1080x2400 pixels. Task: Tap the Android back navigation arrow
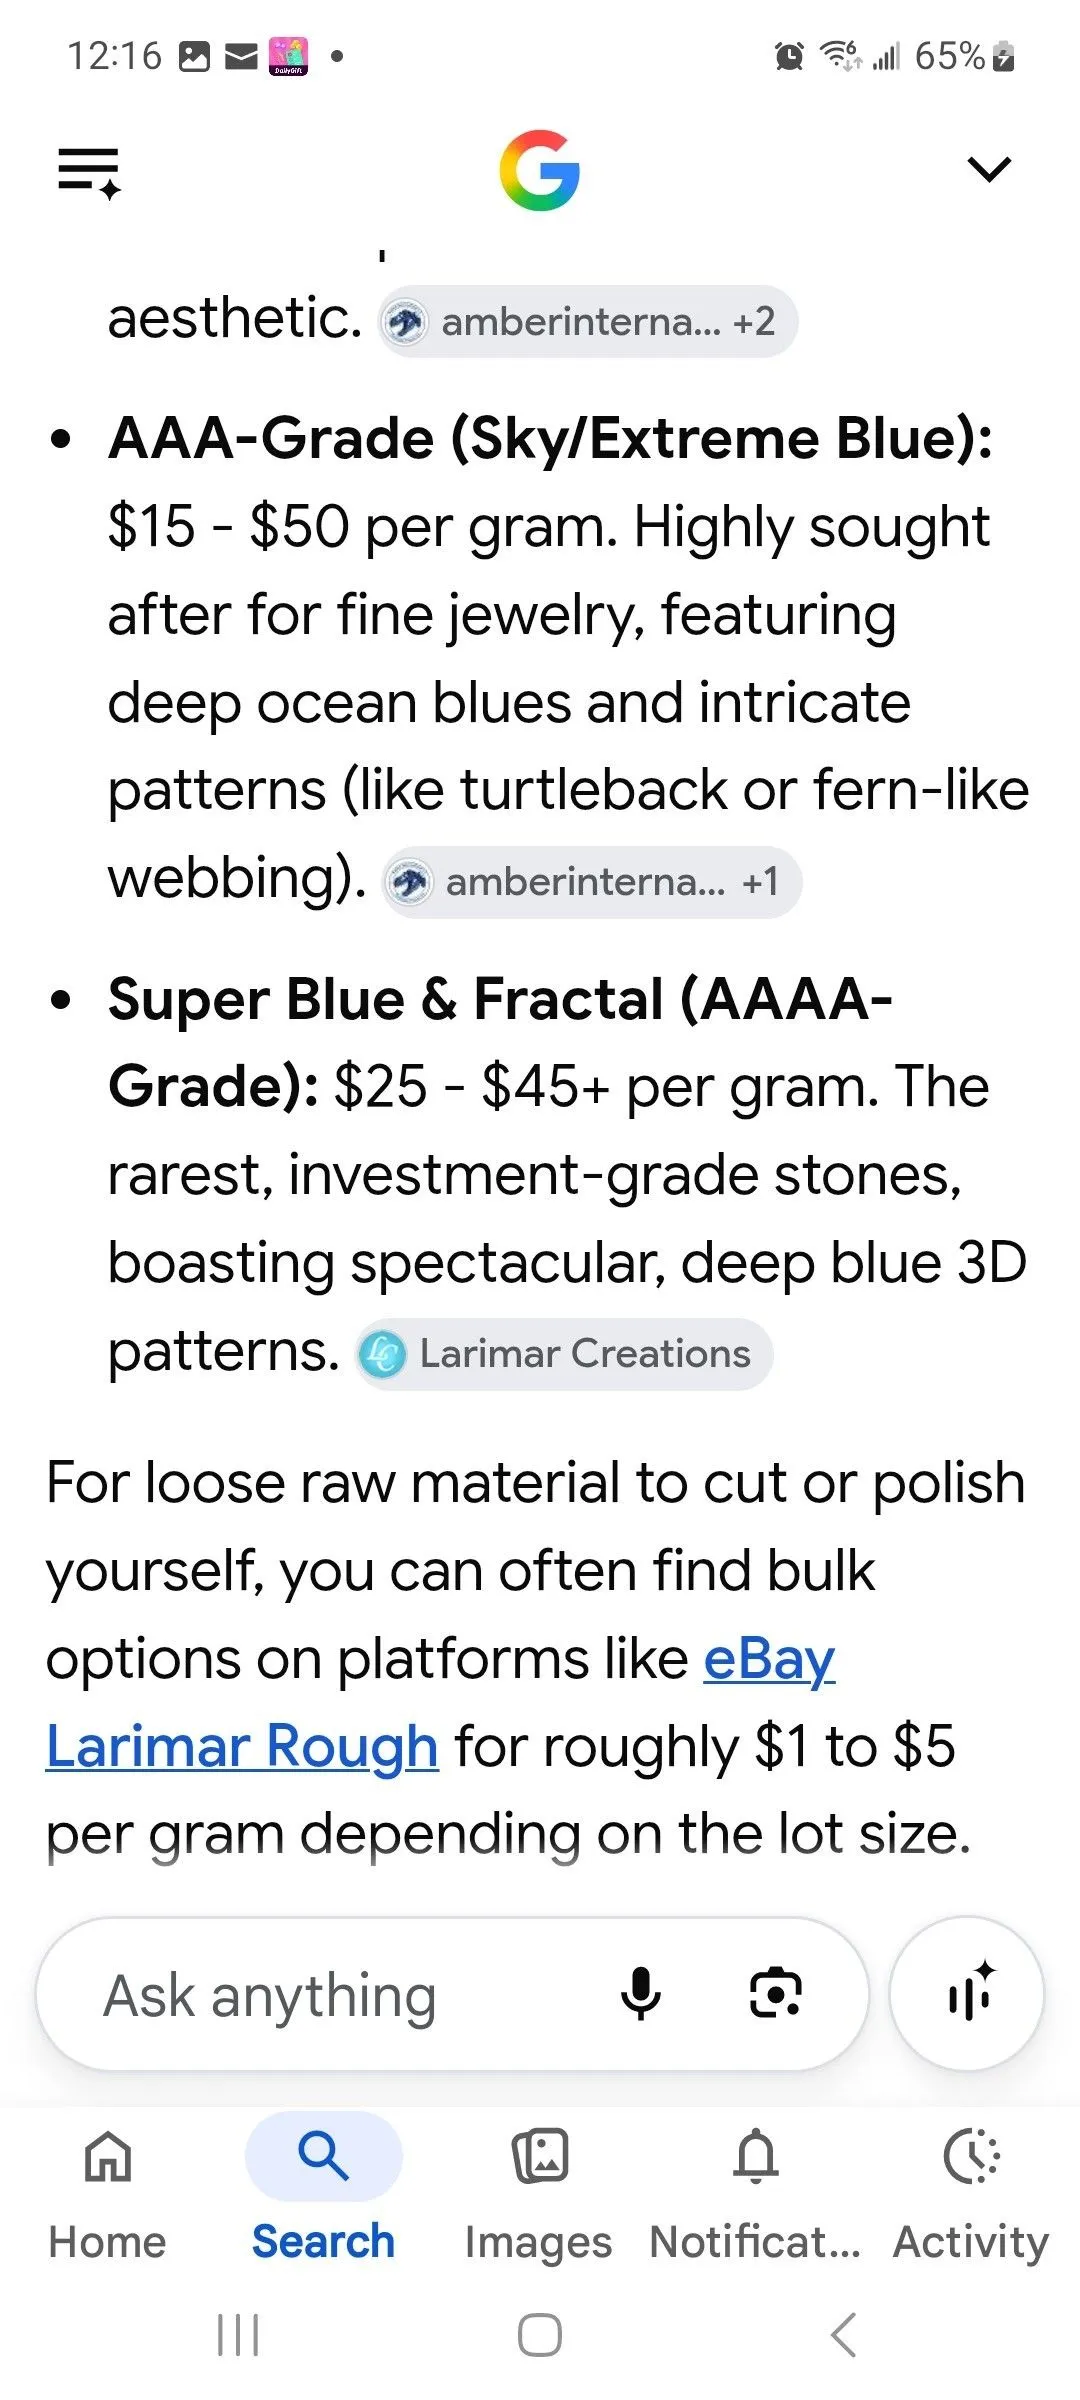coord(844,2335)
